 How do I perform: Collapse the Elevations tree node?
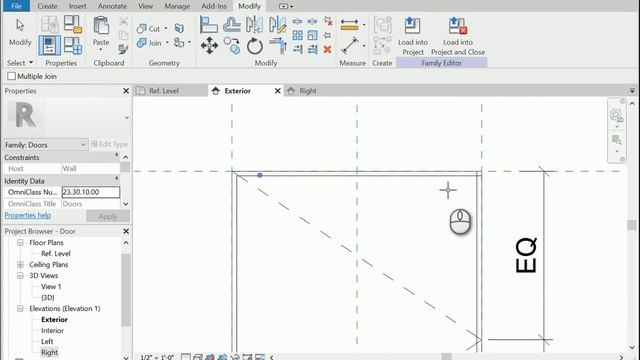(x=20, y=309)
